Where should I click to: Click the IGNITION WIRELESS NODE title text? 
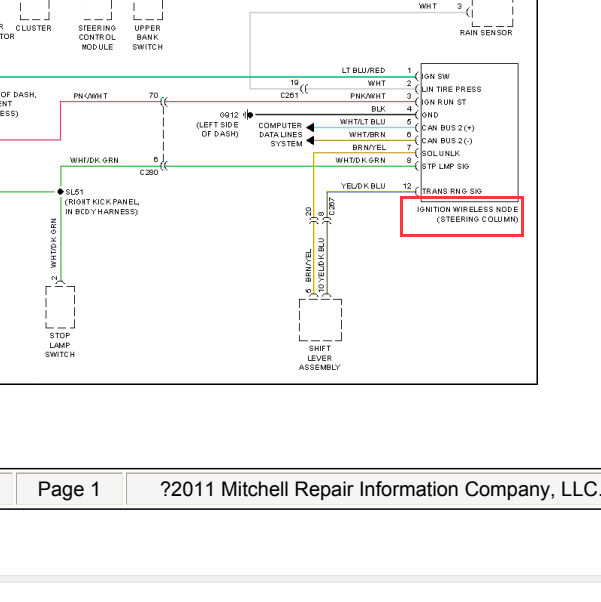467,209
